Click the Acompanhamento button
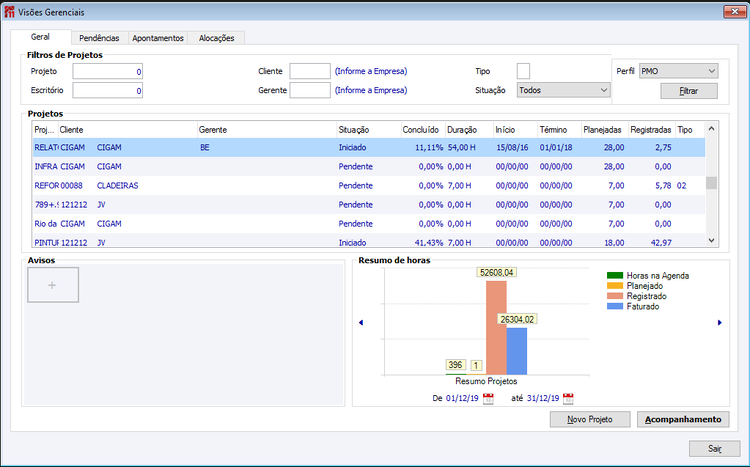Image resolution: width=750 pixels, height=467 pixels. (x=683, y=419)
